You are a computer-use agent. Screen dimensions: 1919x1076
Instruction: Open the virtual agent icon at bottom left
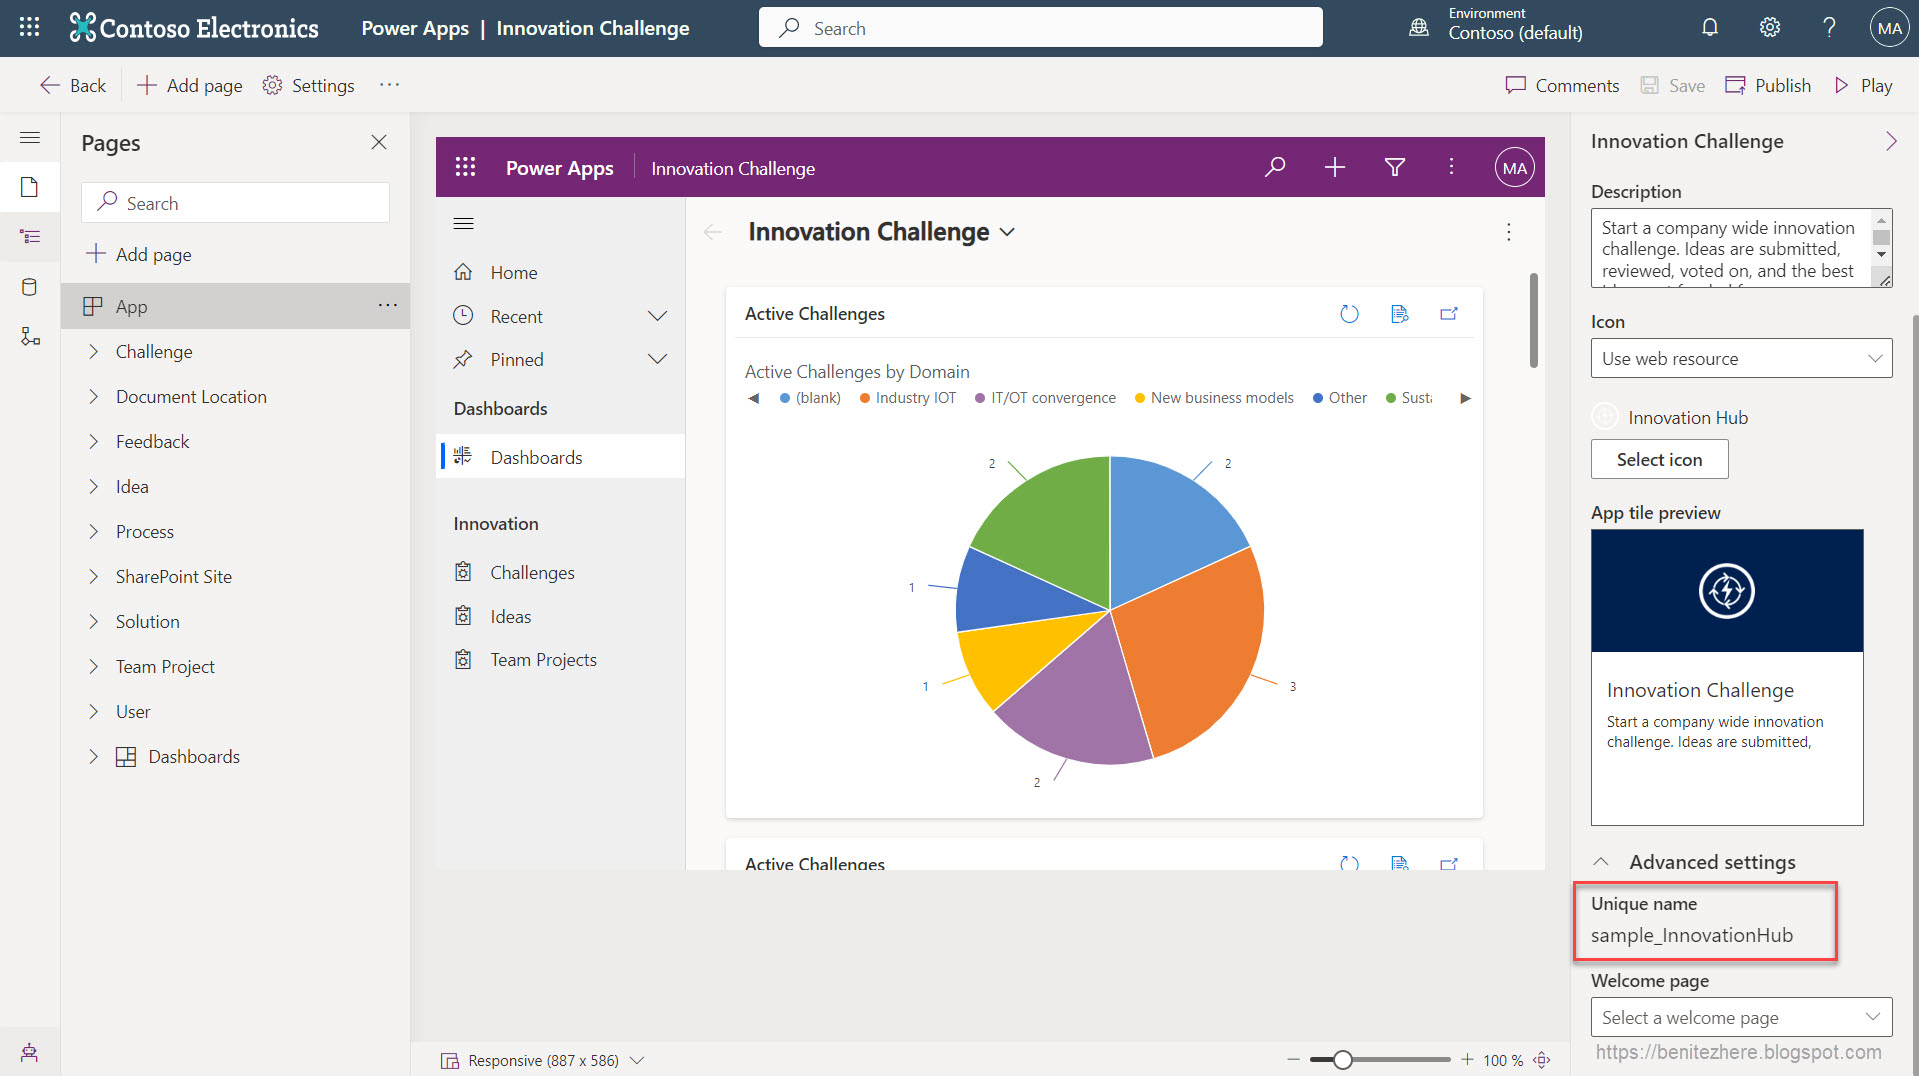(x=30, y=1052)
